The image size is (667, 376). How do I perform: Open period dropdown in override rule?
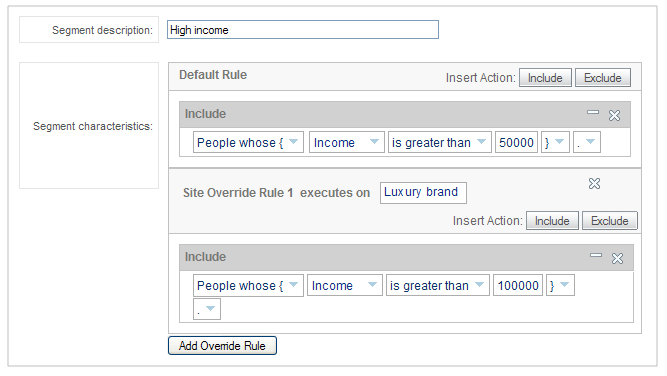(x=207, y=309)
